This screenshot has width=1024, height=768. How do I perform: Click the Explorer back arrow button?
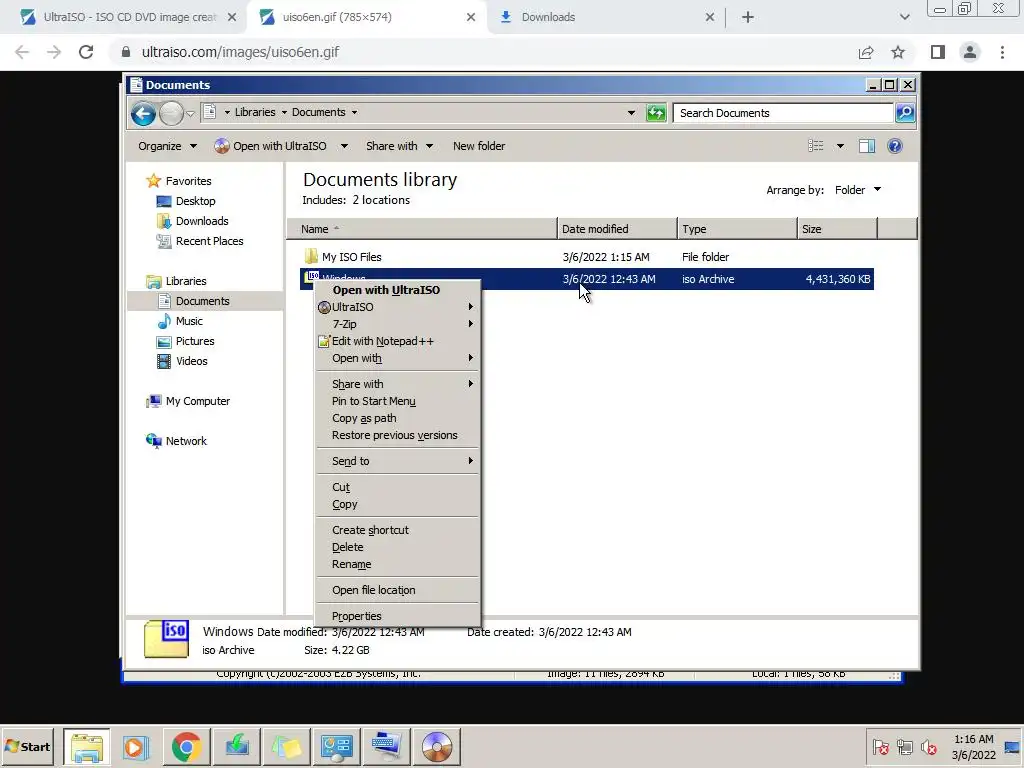143,114
